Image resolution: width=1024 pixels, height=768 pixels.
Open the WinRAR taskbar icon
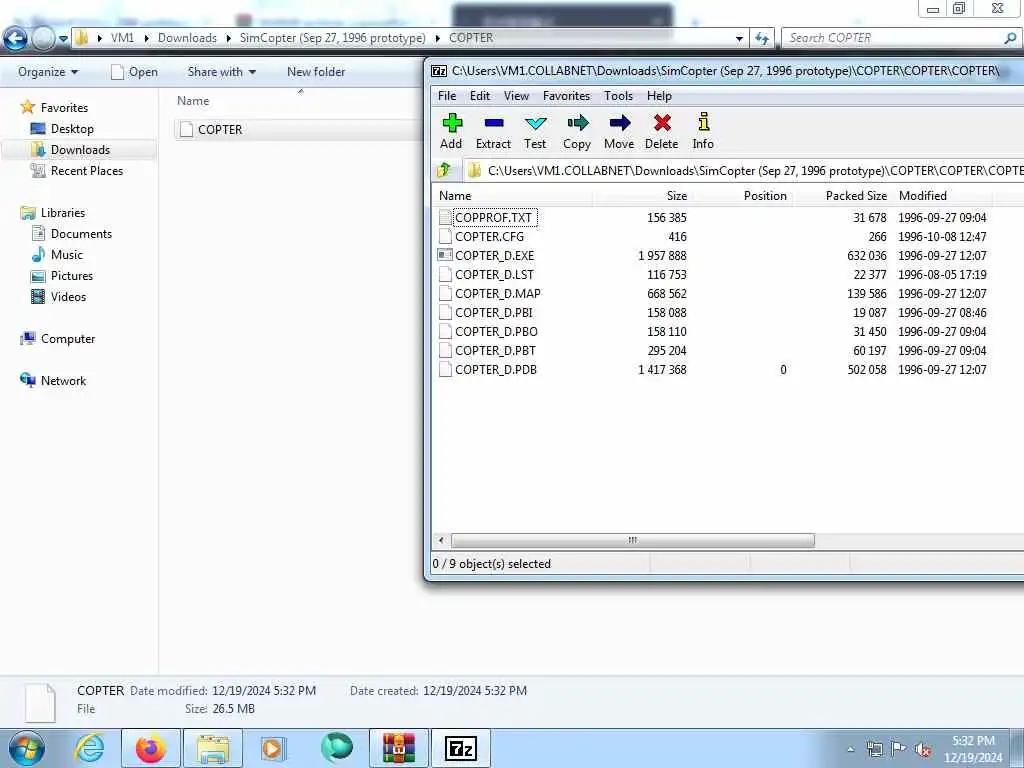coord(399,748)
